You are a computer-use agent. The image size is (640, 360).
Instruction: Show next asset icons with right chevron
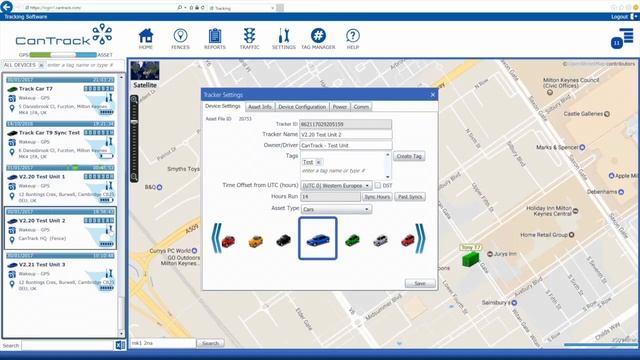coord(420,238)
